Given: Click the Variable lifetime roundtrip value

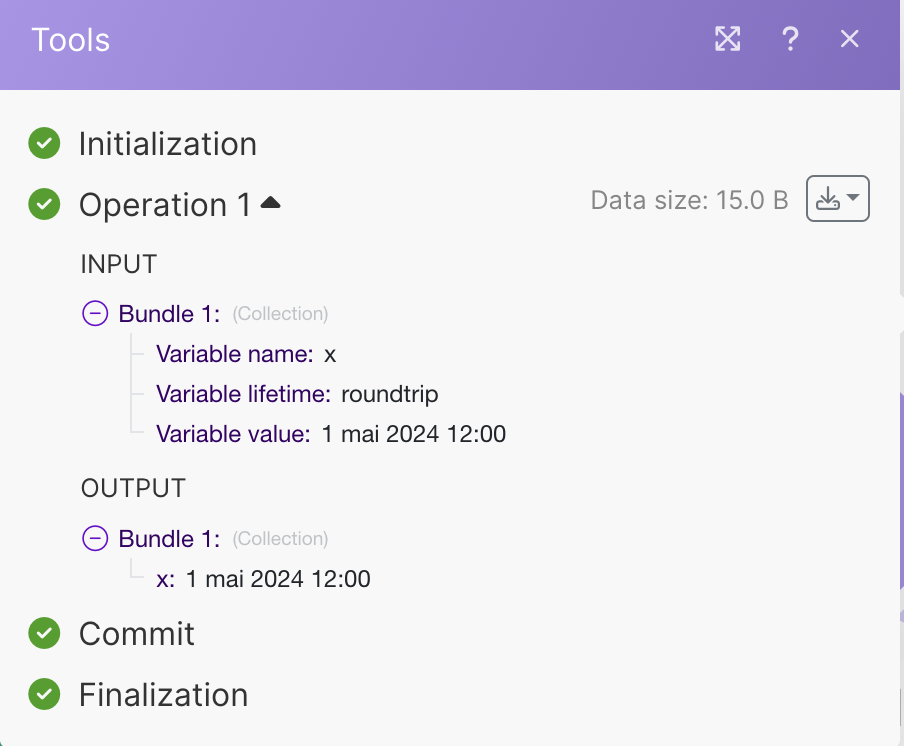Looking at the screenshot, I should pyautogui.click(x=389, y=394).
